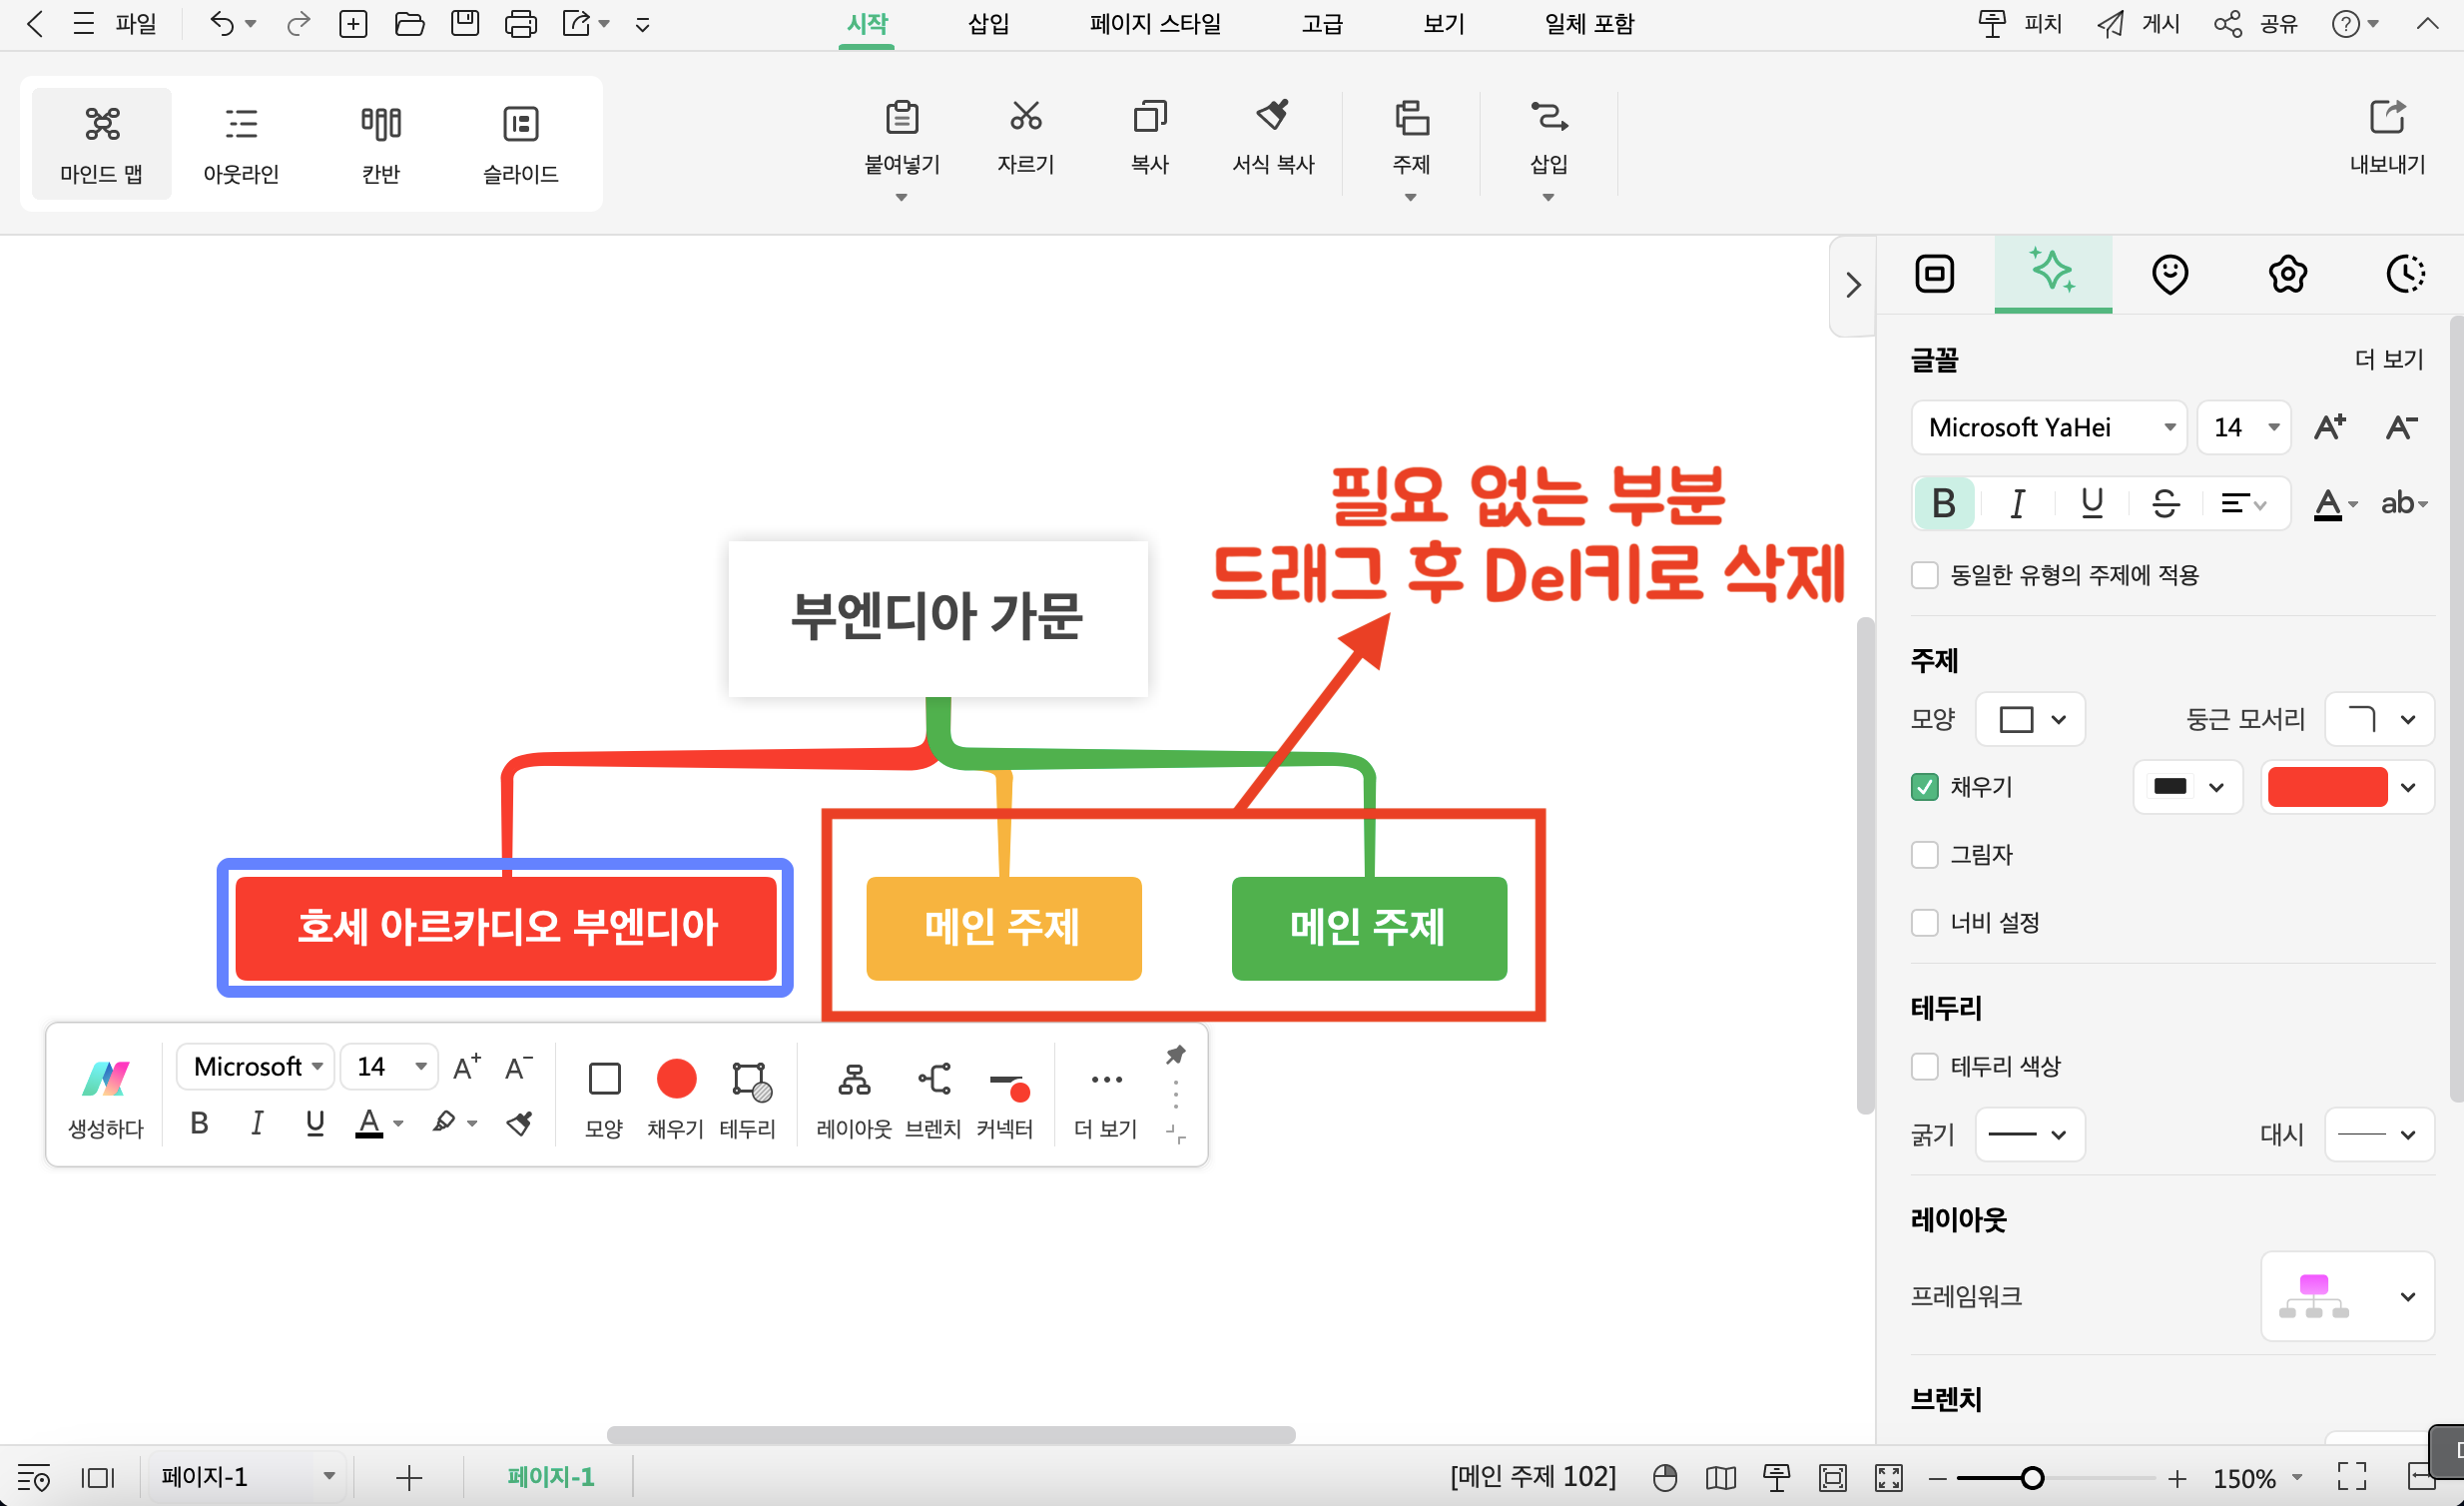Open font size 14 dropdown in right panel
Image resolution: width=2464 pixels, height=1506 pixels.
pyautogui.click(x=2243, y=427)
